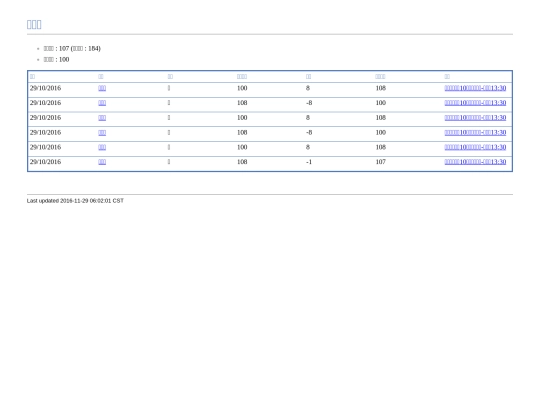Click the header above the name links column
Screen dimensions: 540x405
(x=101, y=76)
